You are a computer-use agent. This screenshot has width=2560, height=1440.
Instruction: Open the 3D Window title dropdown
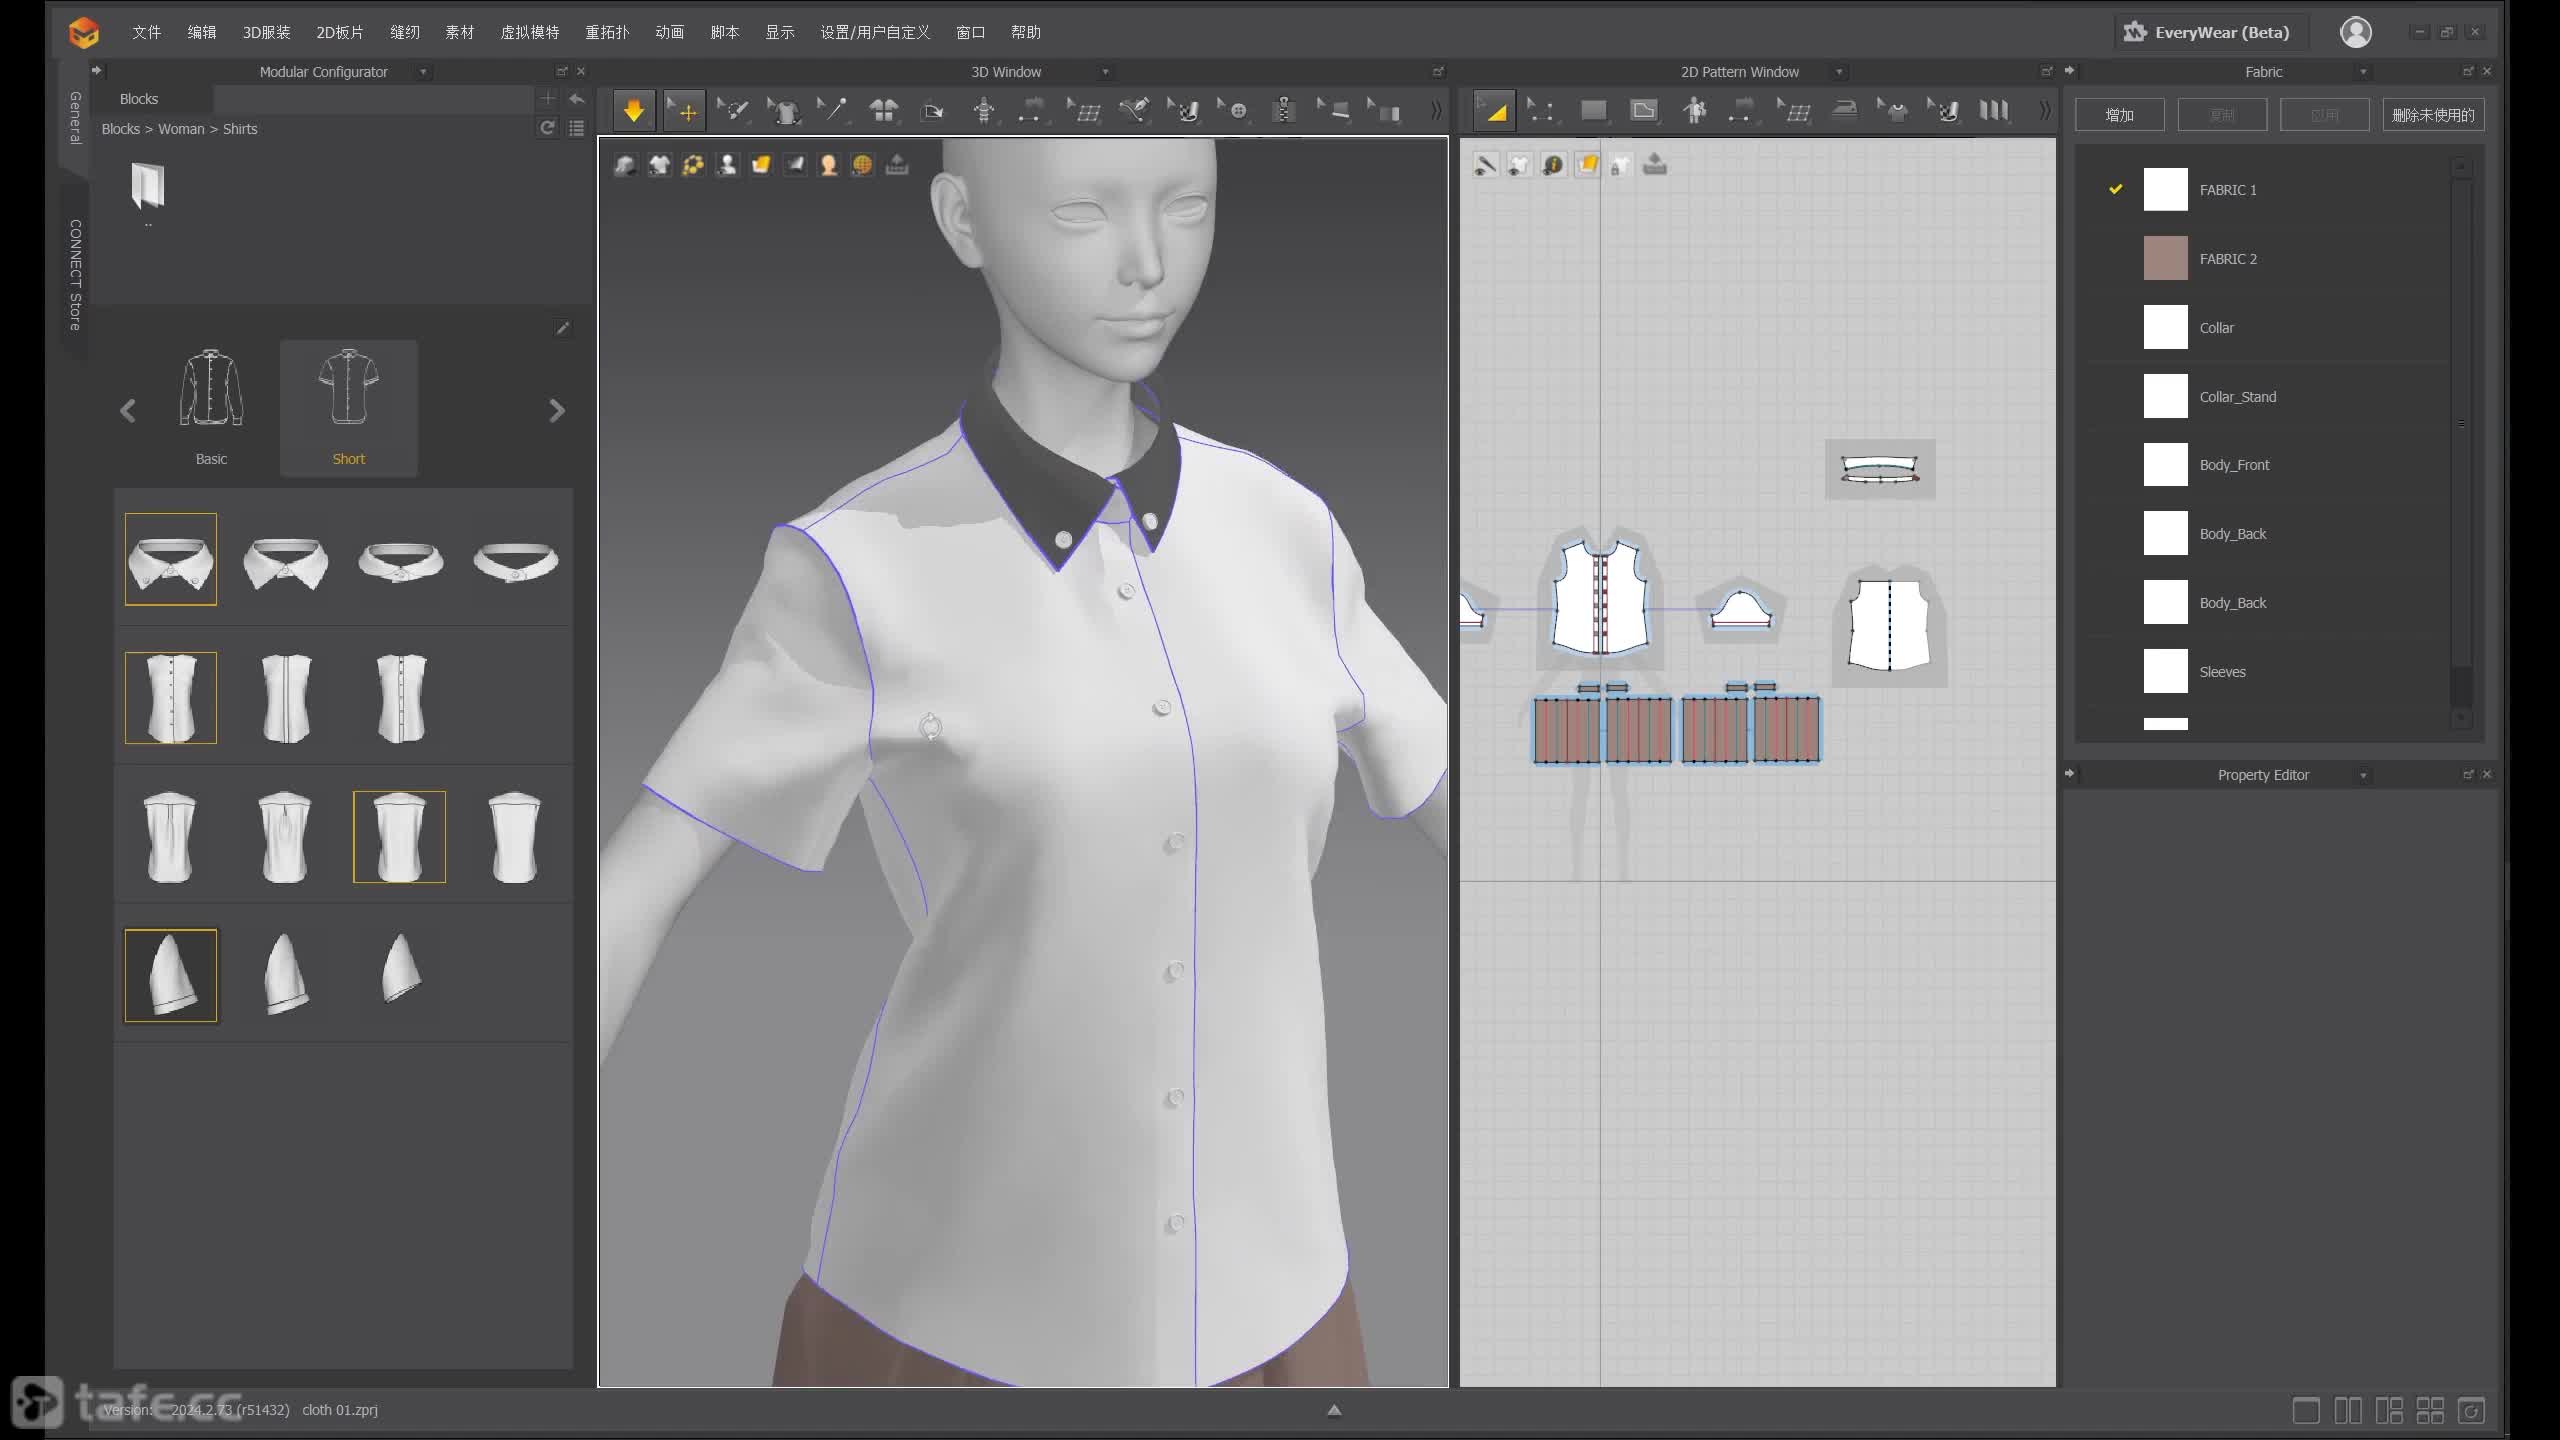(1105, 72)
